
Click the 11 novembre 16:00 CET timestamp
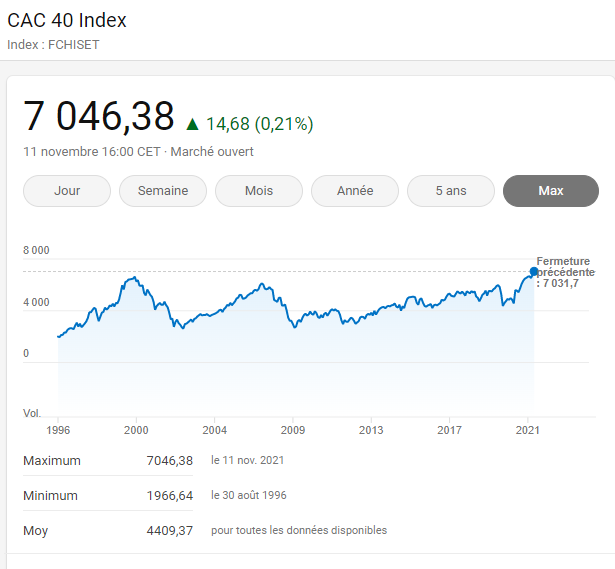(x=92, y=152)
